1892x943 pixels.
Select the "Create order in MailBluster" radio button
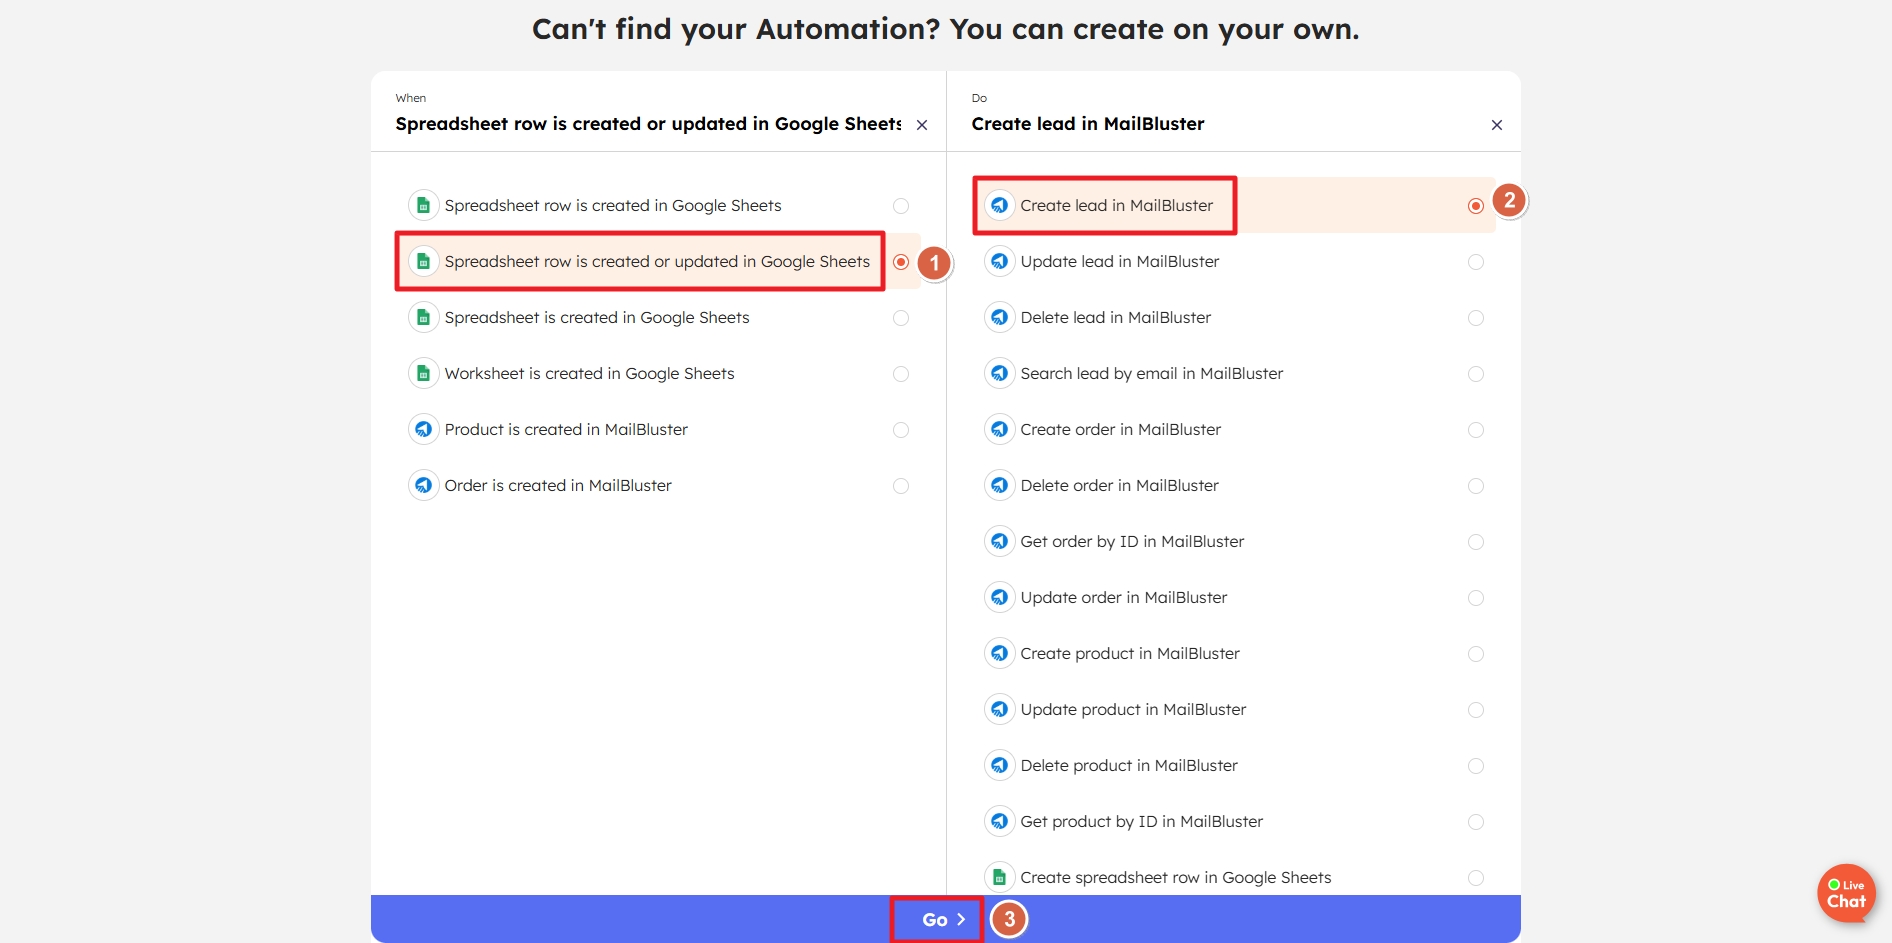(x=1476, y=429)
